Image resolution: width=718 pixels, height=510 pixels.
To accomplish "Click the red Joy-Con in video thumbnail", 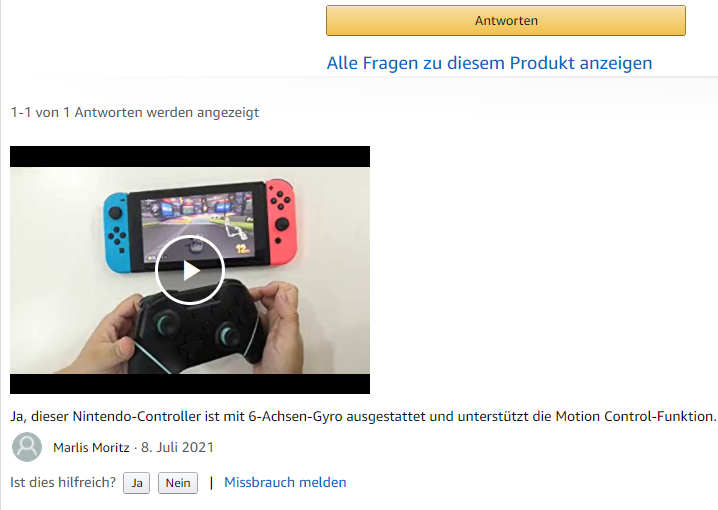I will click(x=281, y=222).
